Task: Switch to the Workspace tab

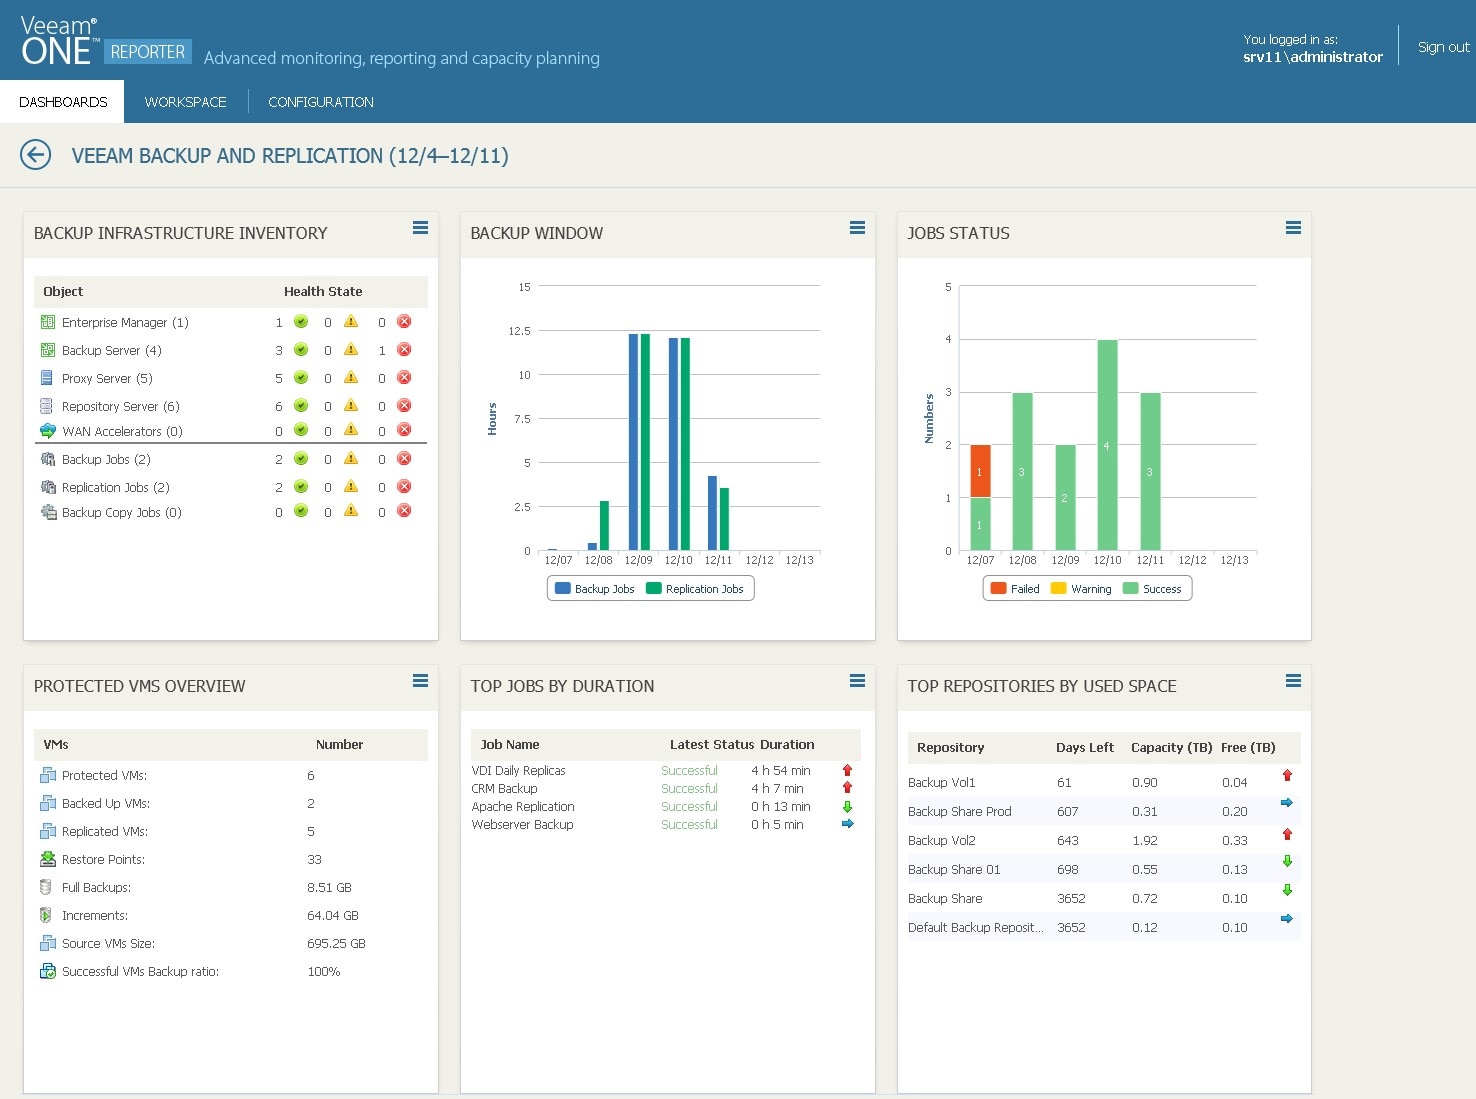Action: pos(185,102)
